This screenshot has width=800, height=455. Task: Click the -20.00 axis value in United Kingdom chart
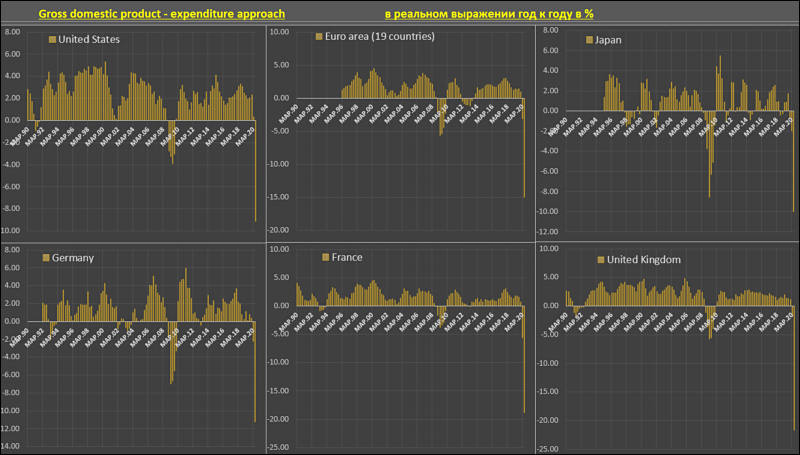point(548,420)
